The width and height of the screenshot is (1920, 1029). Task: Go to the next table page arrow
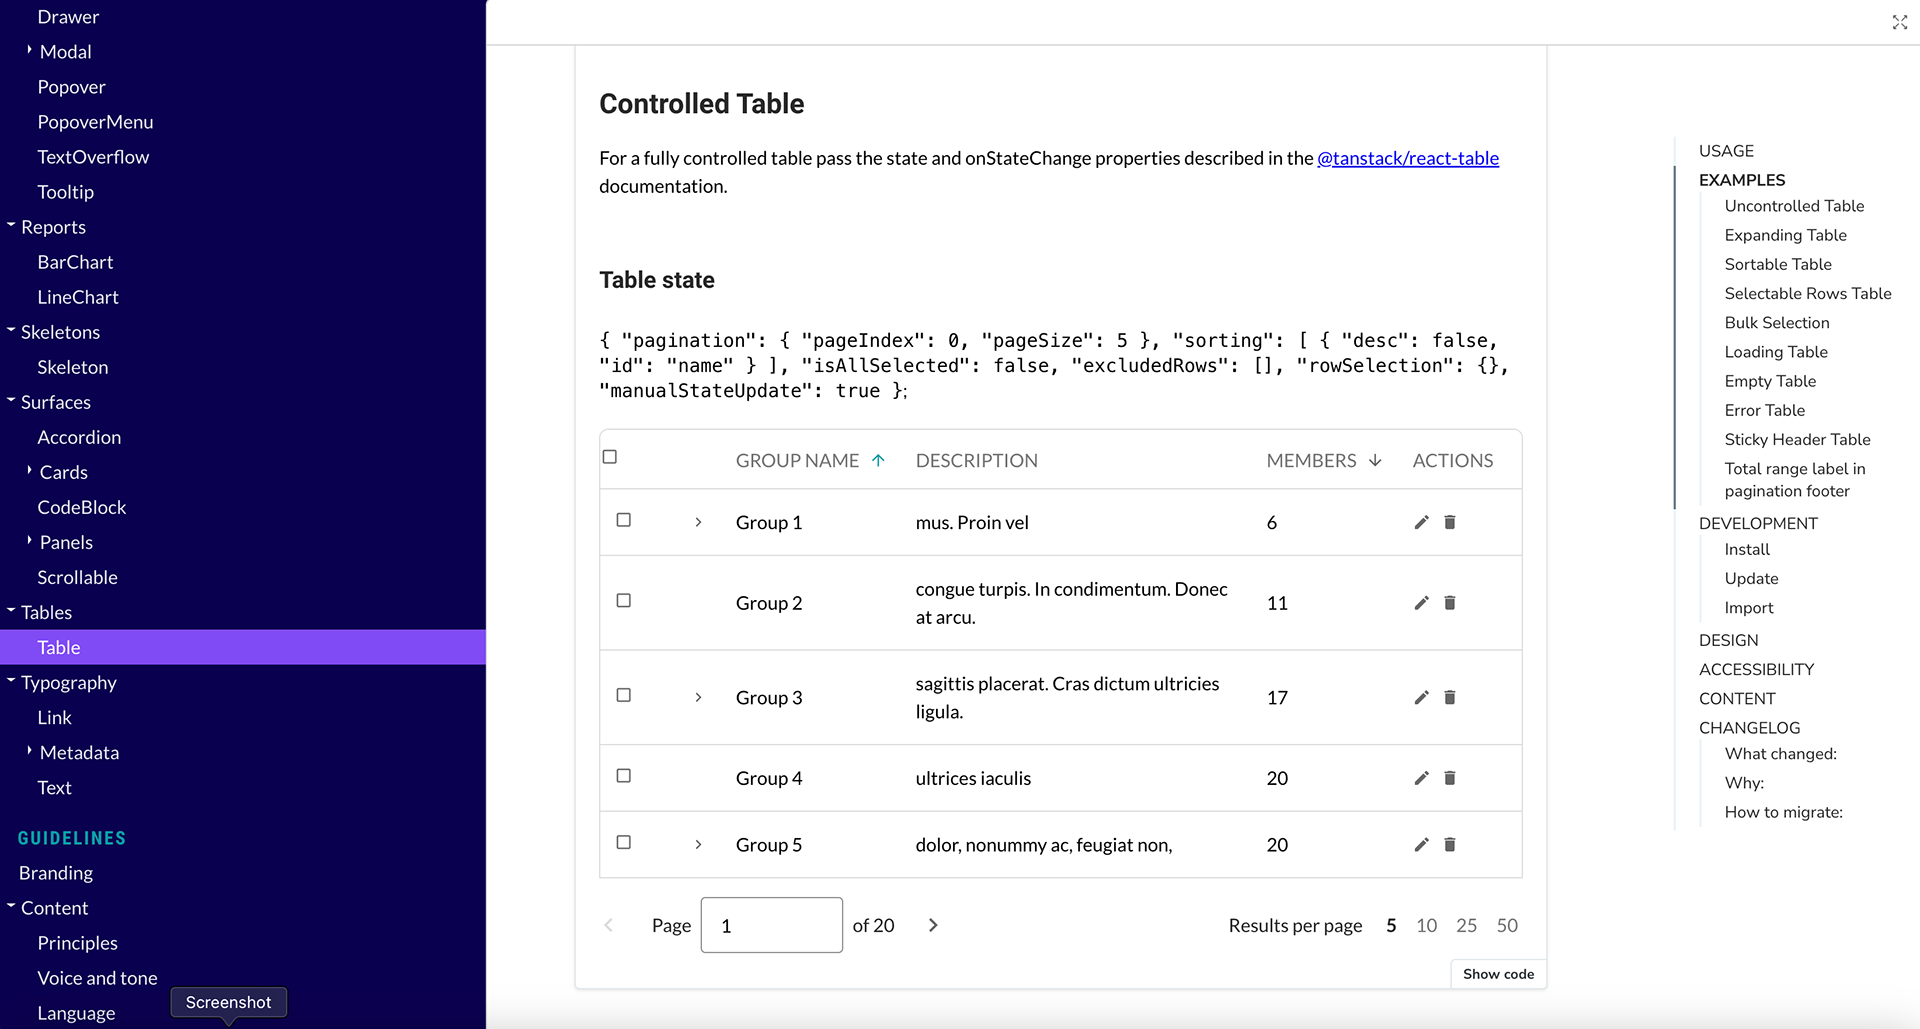pyautogui.click(x=933, y=925)
